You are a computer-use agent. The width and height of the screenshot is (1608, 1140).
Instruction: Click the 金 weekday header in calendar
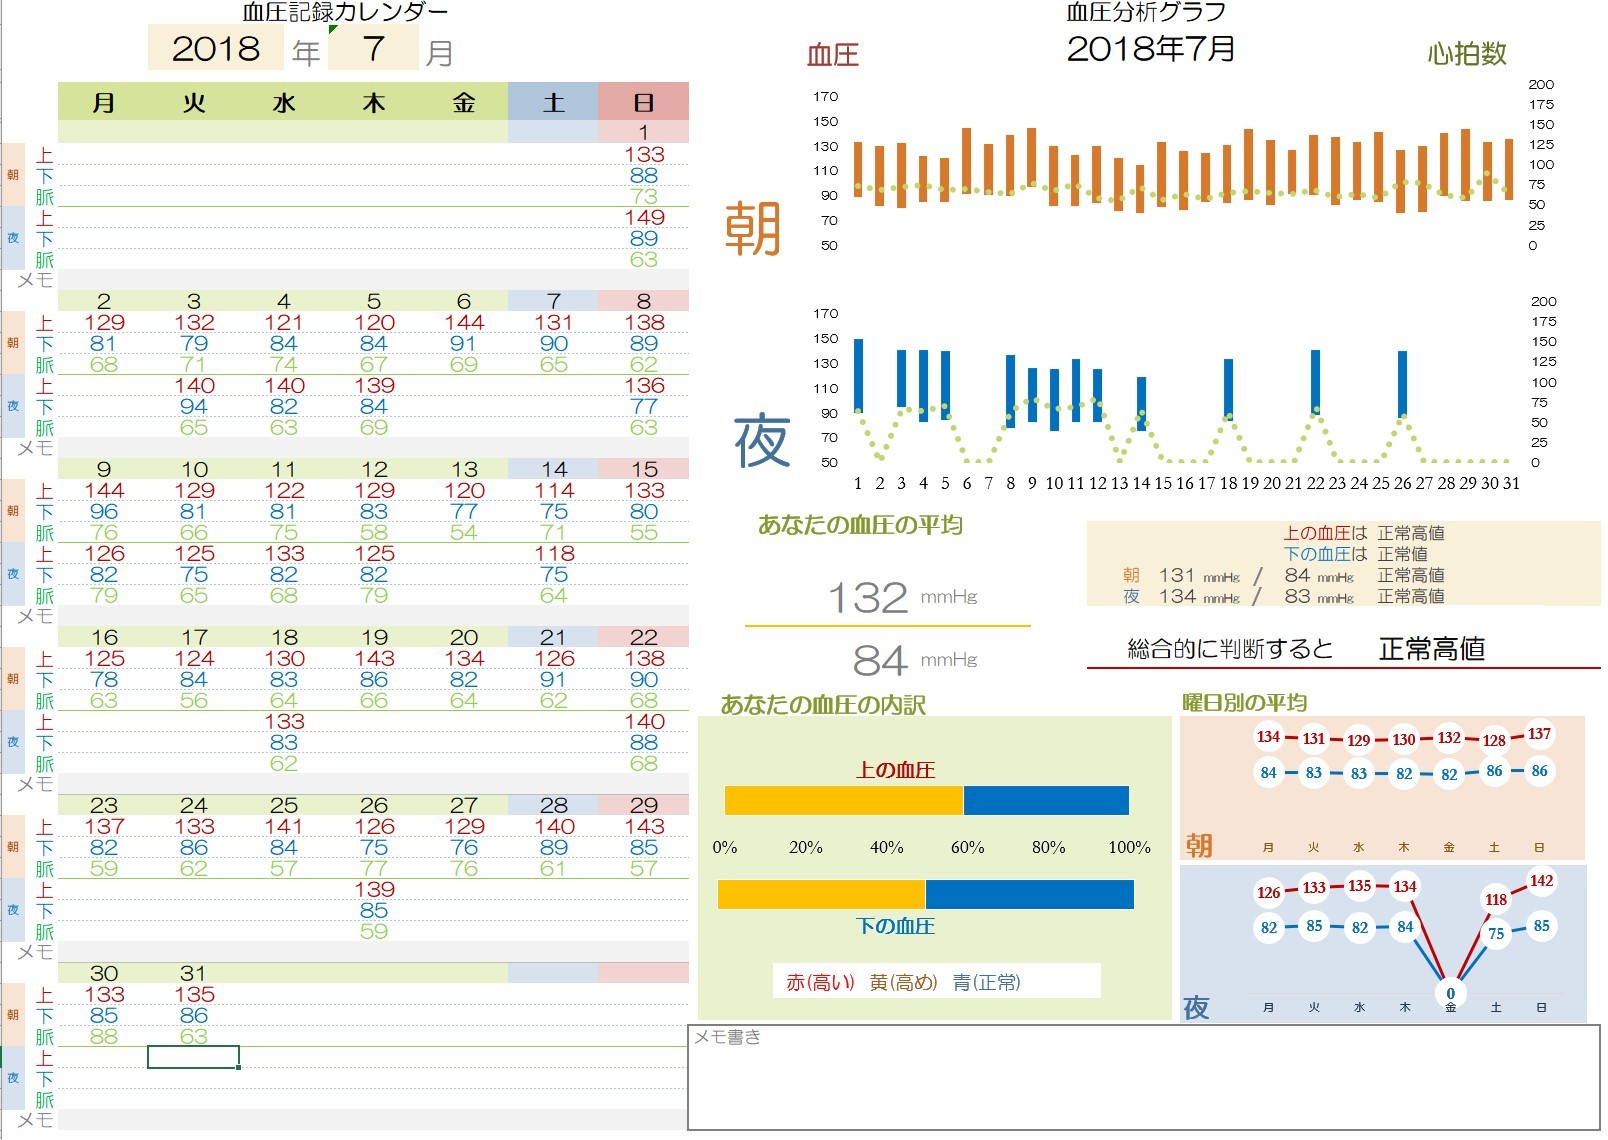pos(463,102)
